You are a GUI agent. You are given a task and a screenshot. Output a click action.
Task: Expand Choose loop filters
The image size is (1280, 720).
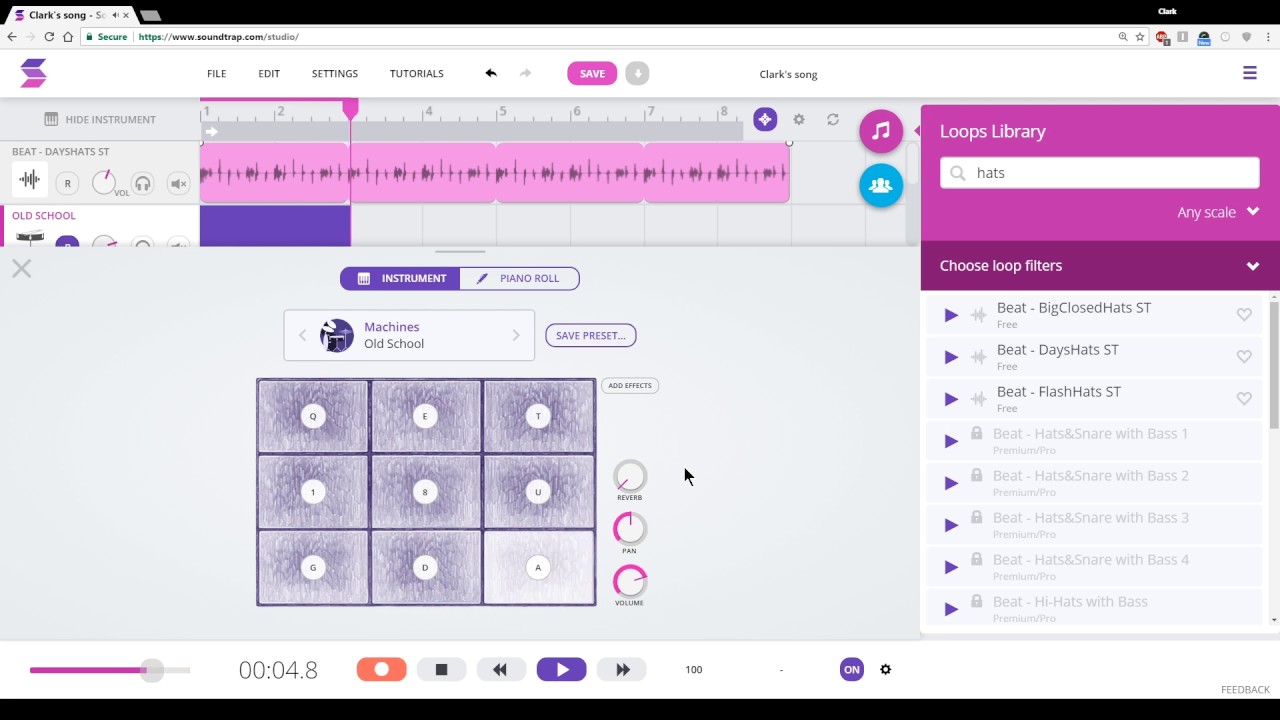pyautogui.click(x=1100, y=265)
